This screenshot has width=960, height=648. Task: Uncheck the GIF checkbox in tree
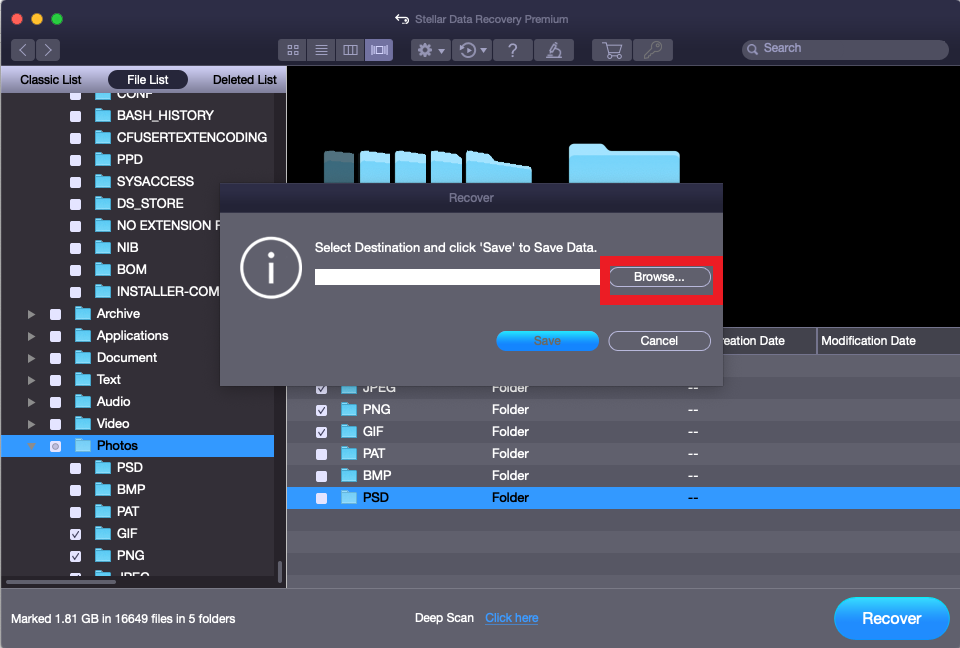[76, 535]
